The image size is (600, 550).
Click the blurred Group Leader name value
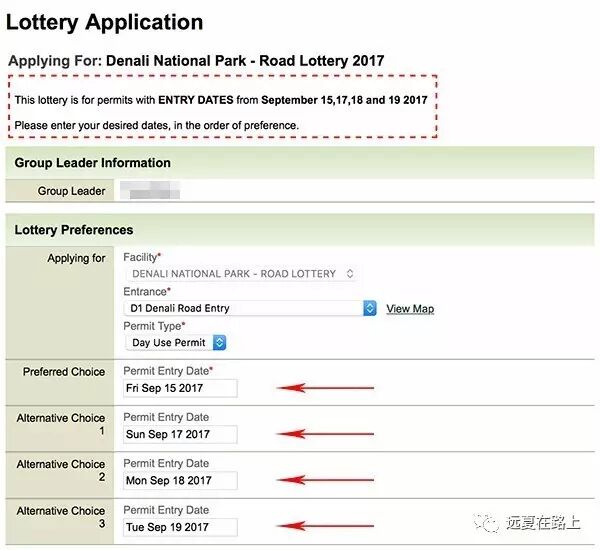[x=150, y=190]
